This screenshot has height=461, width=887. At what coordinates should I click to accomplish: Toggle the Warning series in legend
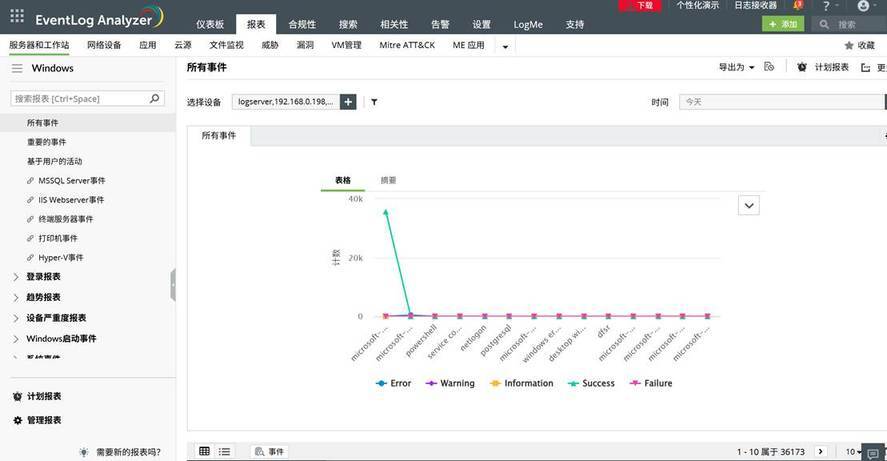pyautogui.click(x=450, y=383)
